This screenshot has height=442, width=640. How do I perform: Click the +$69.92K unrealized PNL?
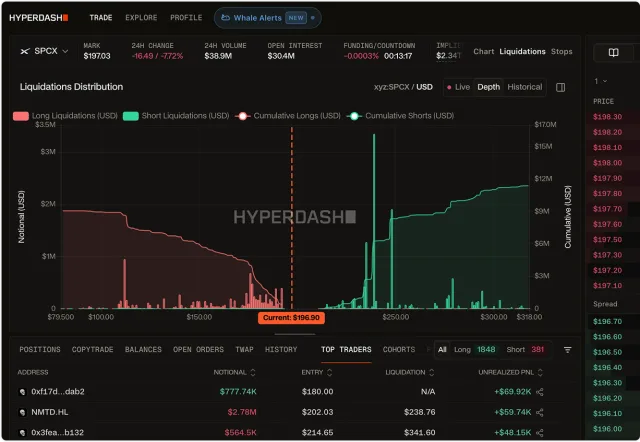pos(513,392)
